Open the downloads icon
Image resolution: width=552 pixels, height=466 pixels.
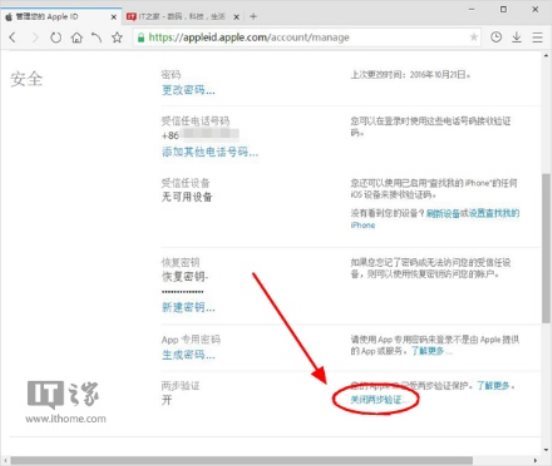click(516, 37)
